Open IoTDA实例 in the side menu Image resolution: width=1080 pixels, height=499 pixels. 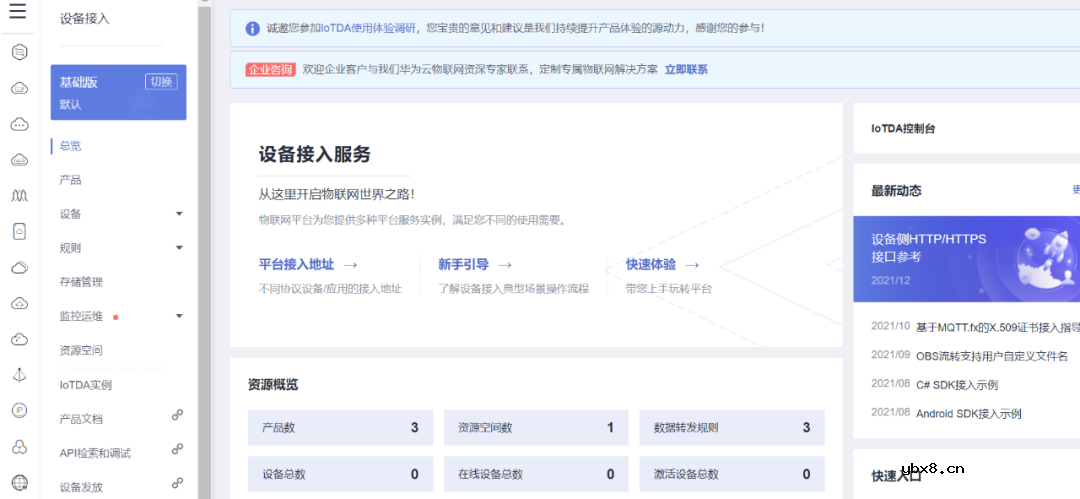click(86, 385)
